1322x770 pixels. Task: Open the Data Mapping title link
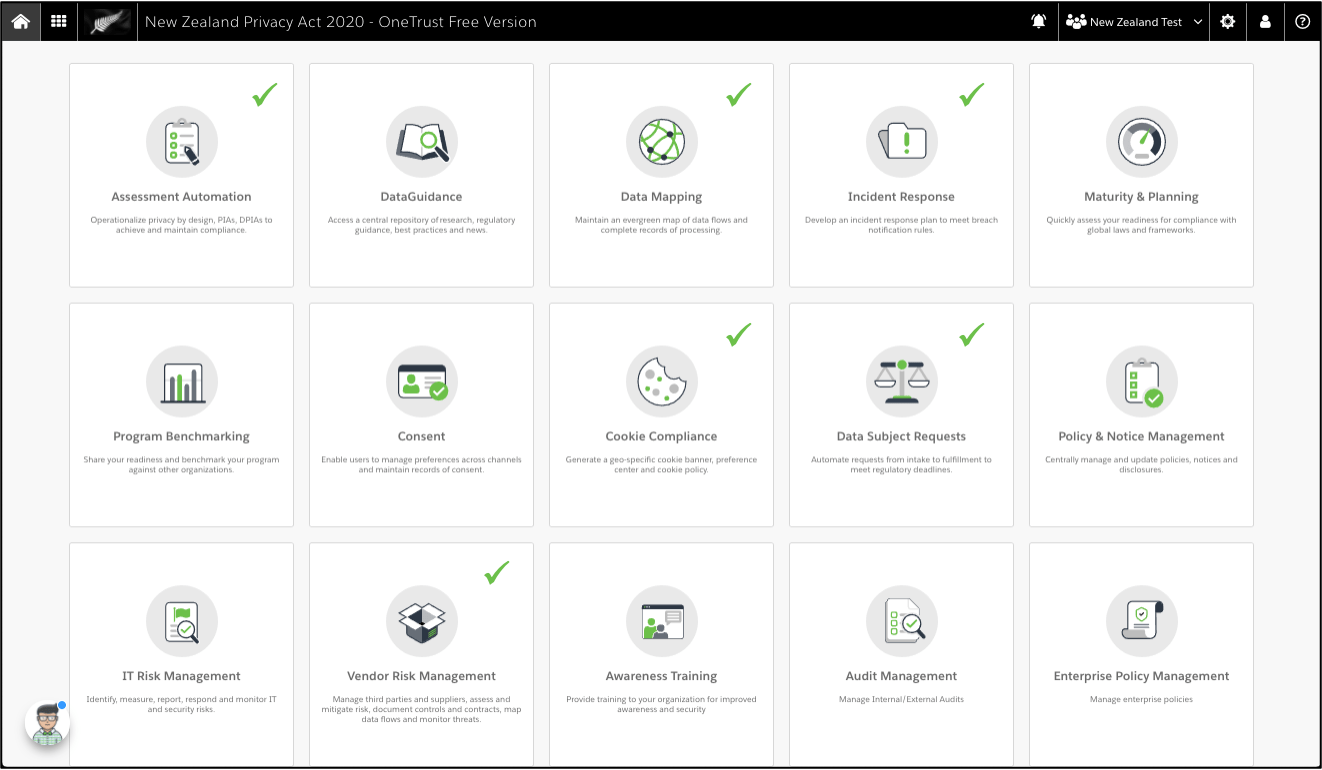click(x=662, y=197)
